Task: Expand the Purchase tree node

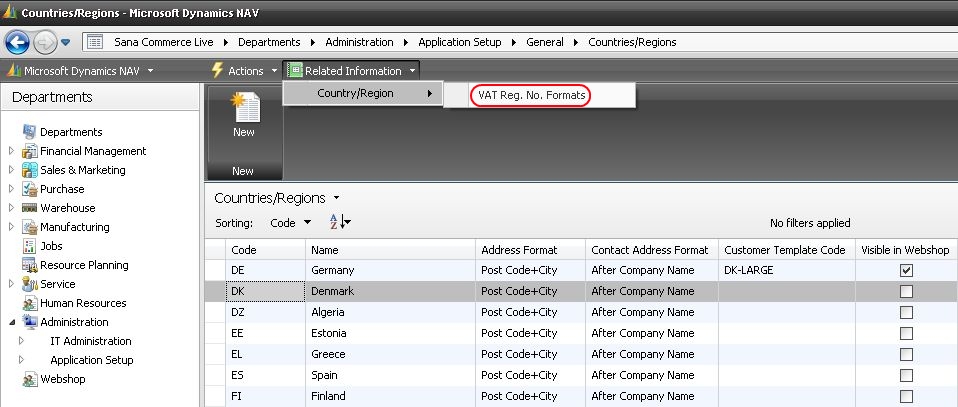Action: coord(11,188)
